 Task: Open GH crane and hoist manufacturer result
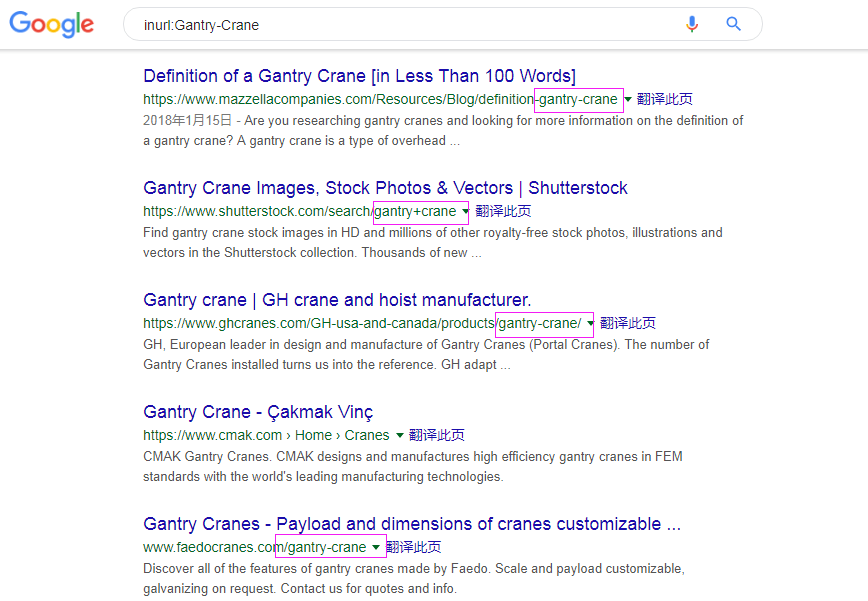click(x=337, y=300)
